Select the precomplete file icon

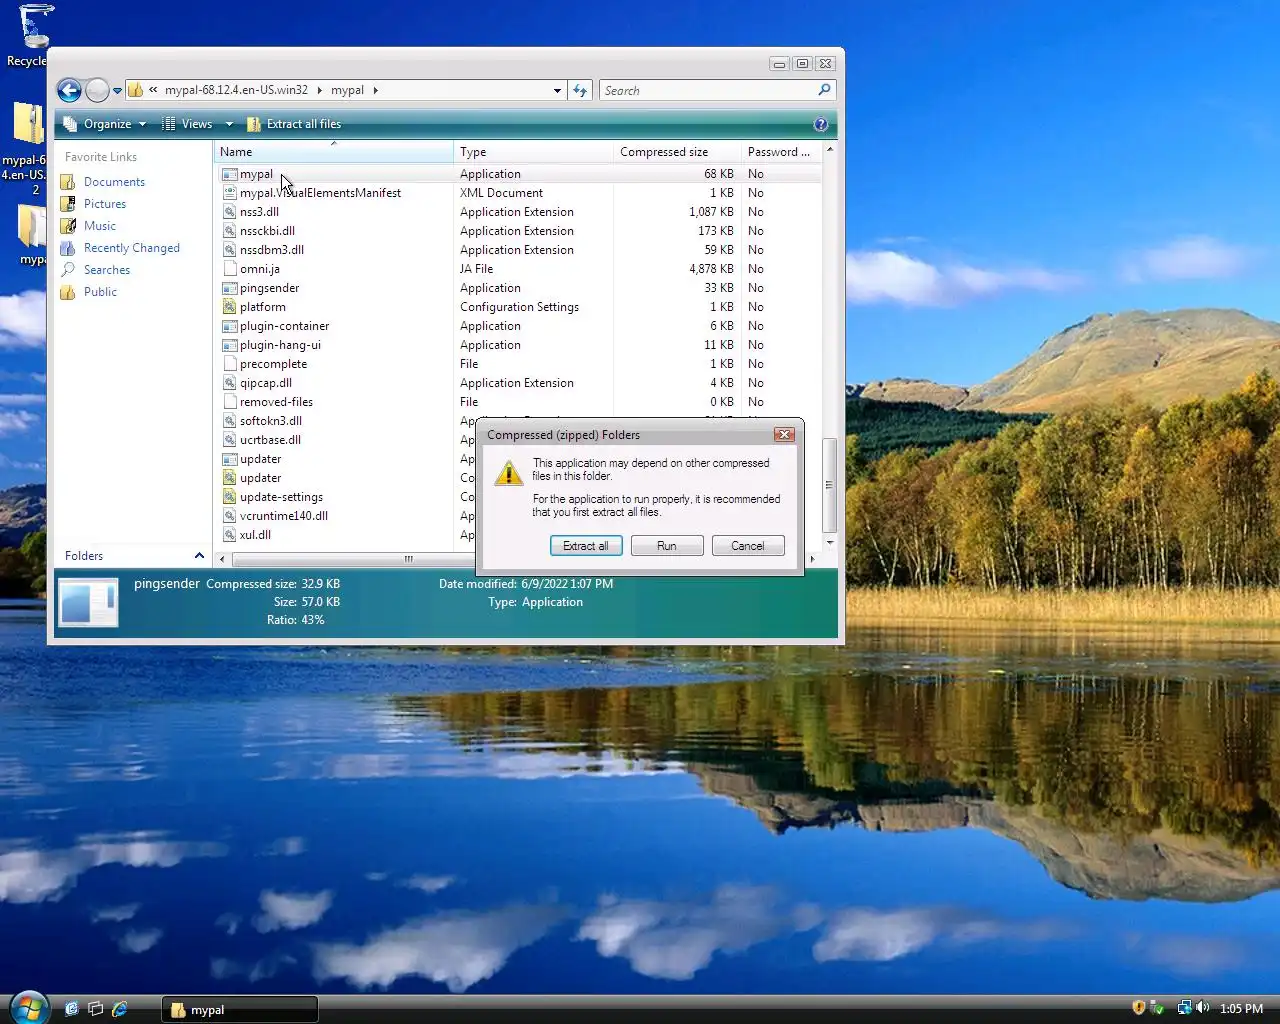230,364
